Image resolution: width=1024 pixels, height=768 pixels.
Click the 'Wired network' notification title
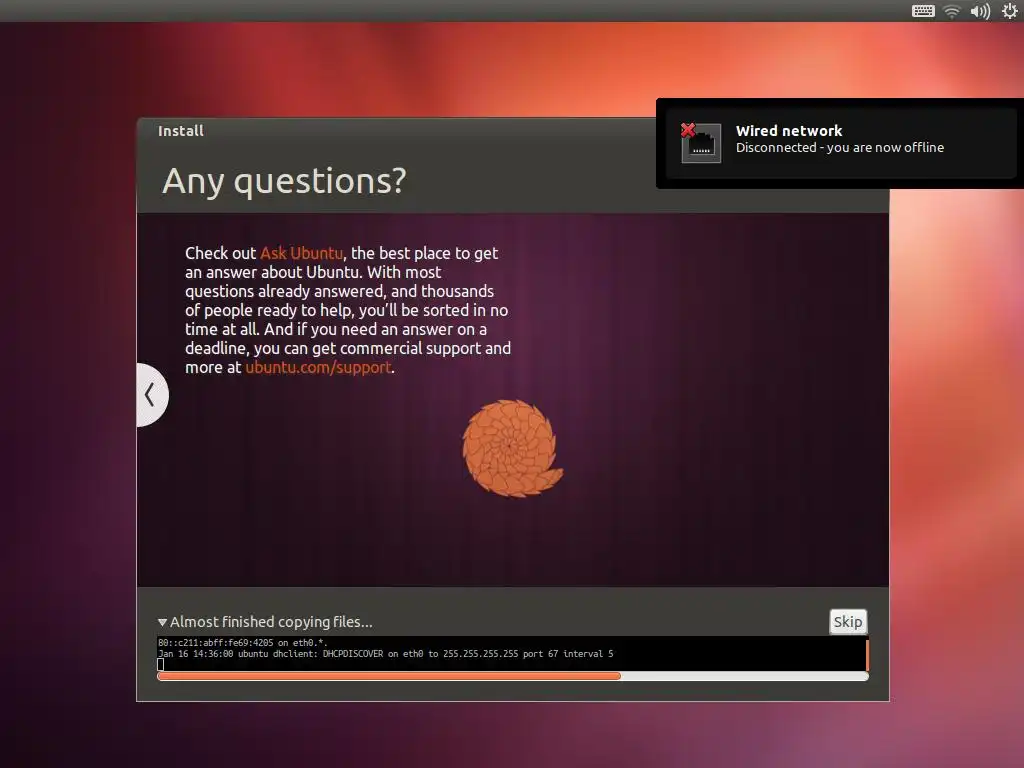789,131
